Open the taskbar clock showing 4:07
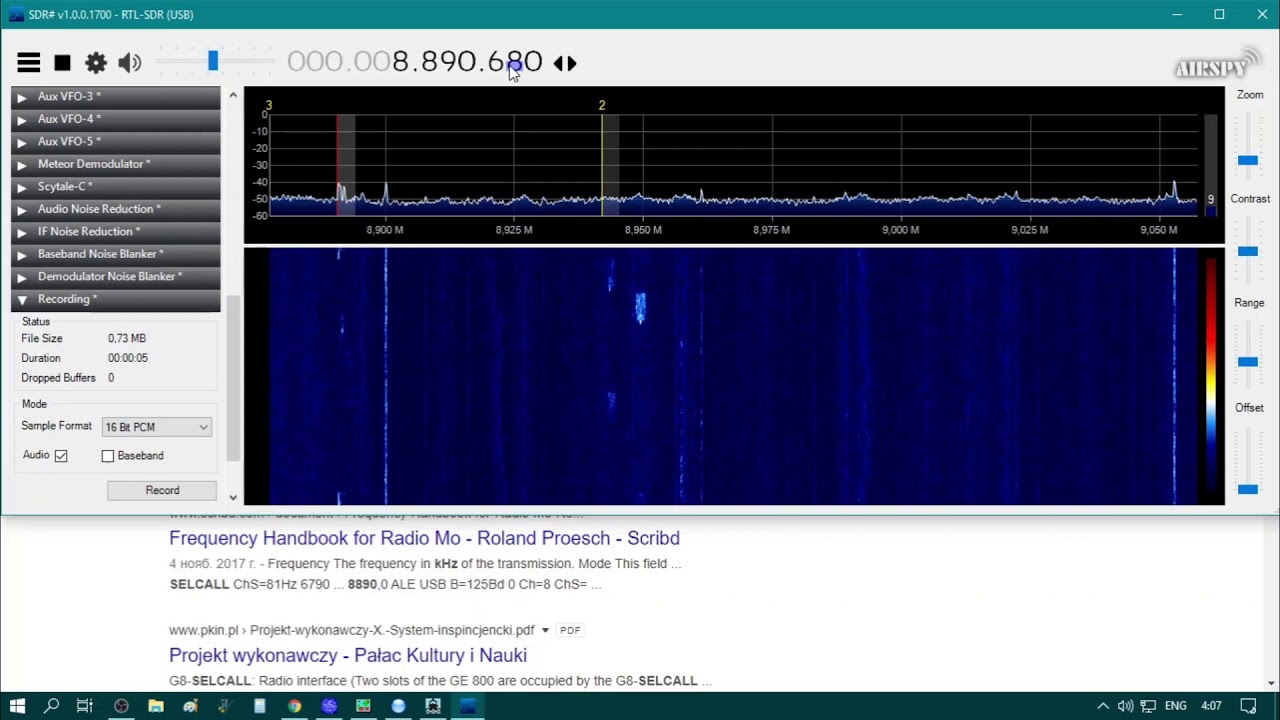Image resolution: width=1280 pixels, height=720 pixels. pyautogui.click(x=1211, y=706)
